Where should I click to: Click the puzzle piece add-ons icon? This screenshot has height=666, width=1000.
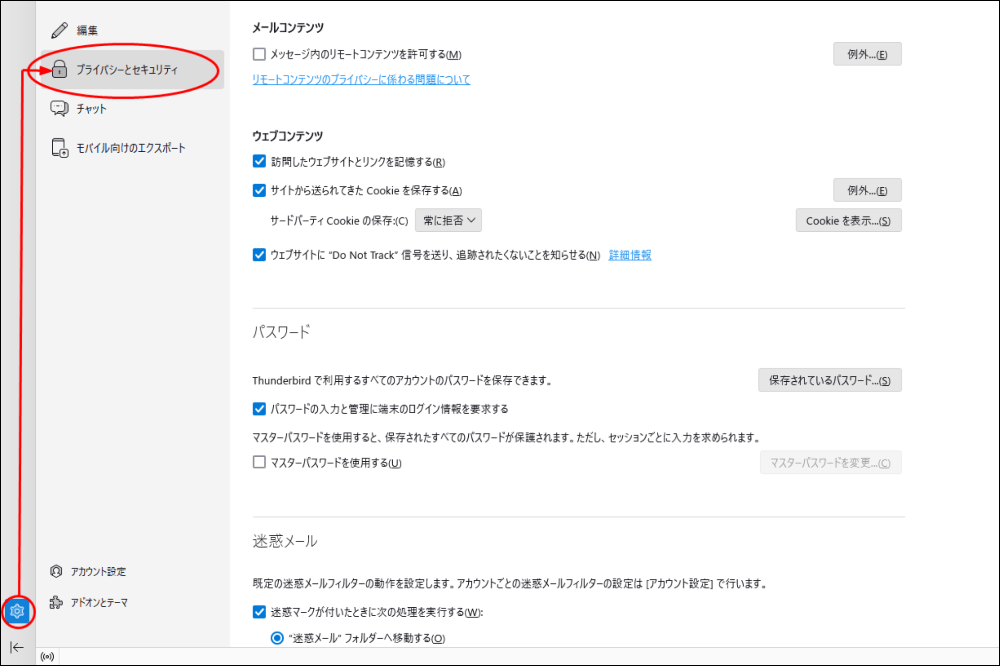point(56,602)
